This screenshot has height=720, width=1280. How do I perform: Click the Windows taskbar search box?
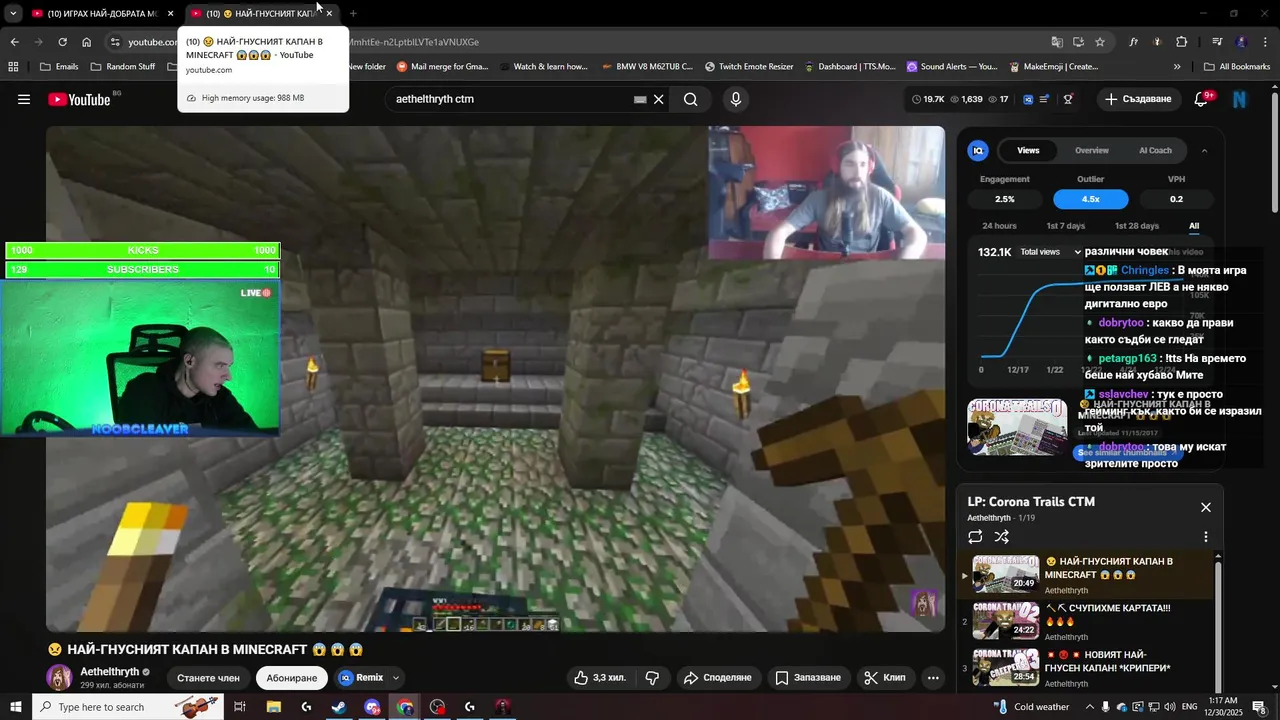[127, 707]
